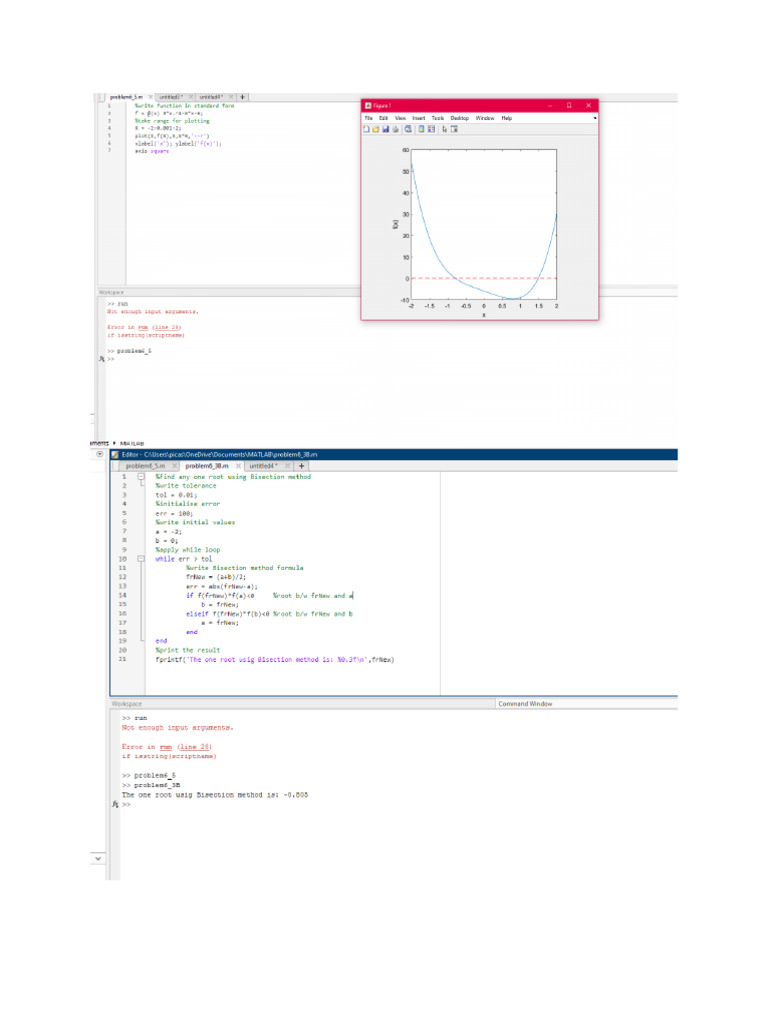Click code line 'err = 100;'
768x1024 pixels.
click(x=174, y=513)
